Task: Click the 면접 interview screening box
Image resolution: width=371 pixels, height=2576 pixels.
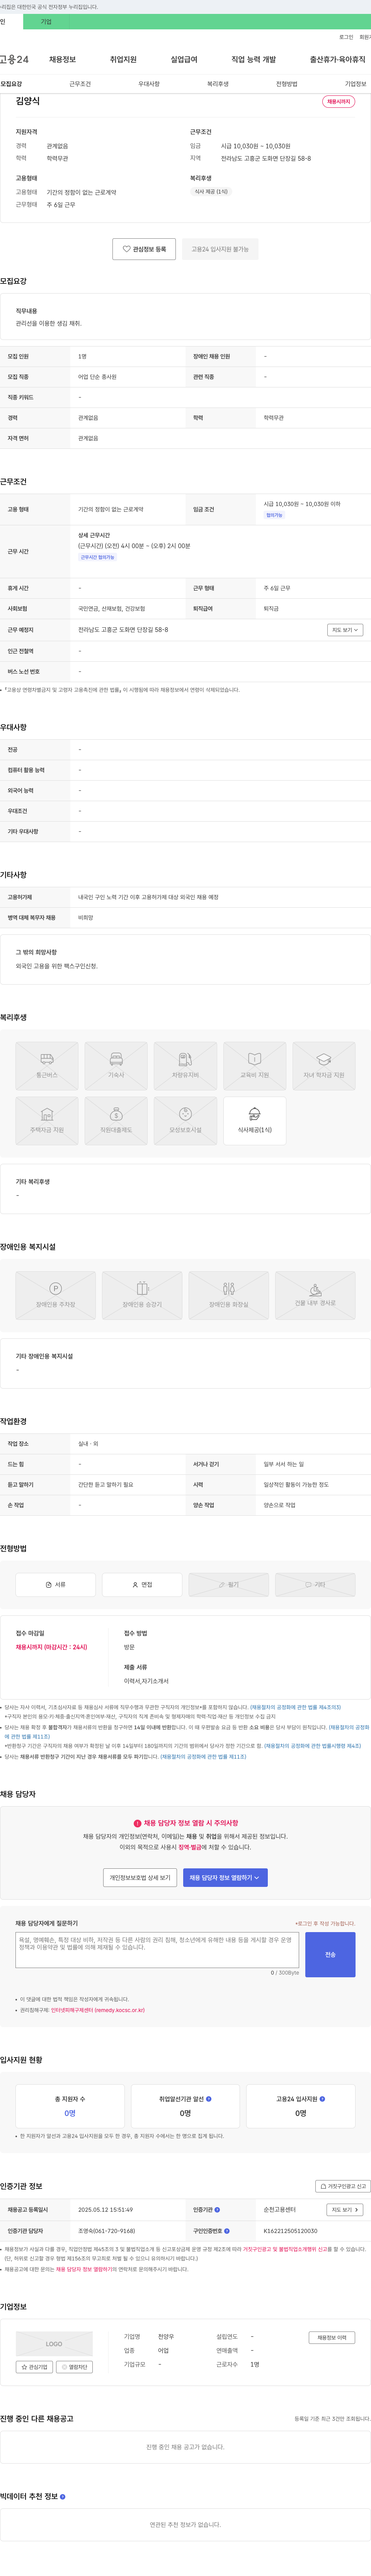Action: [142, 1585]
